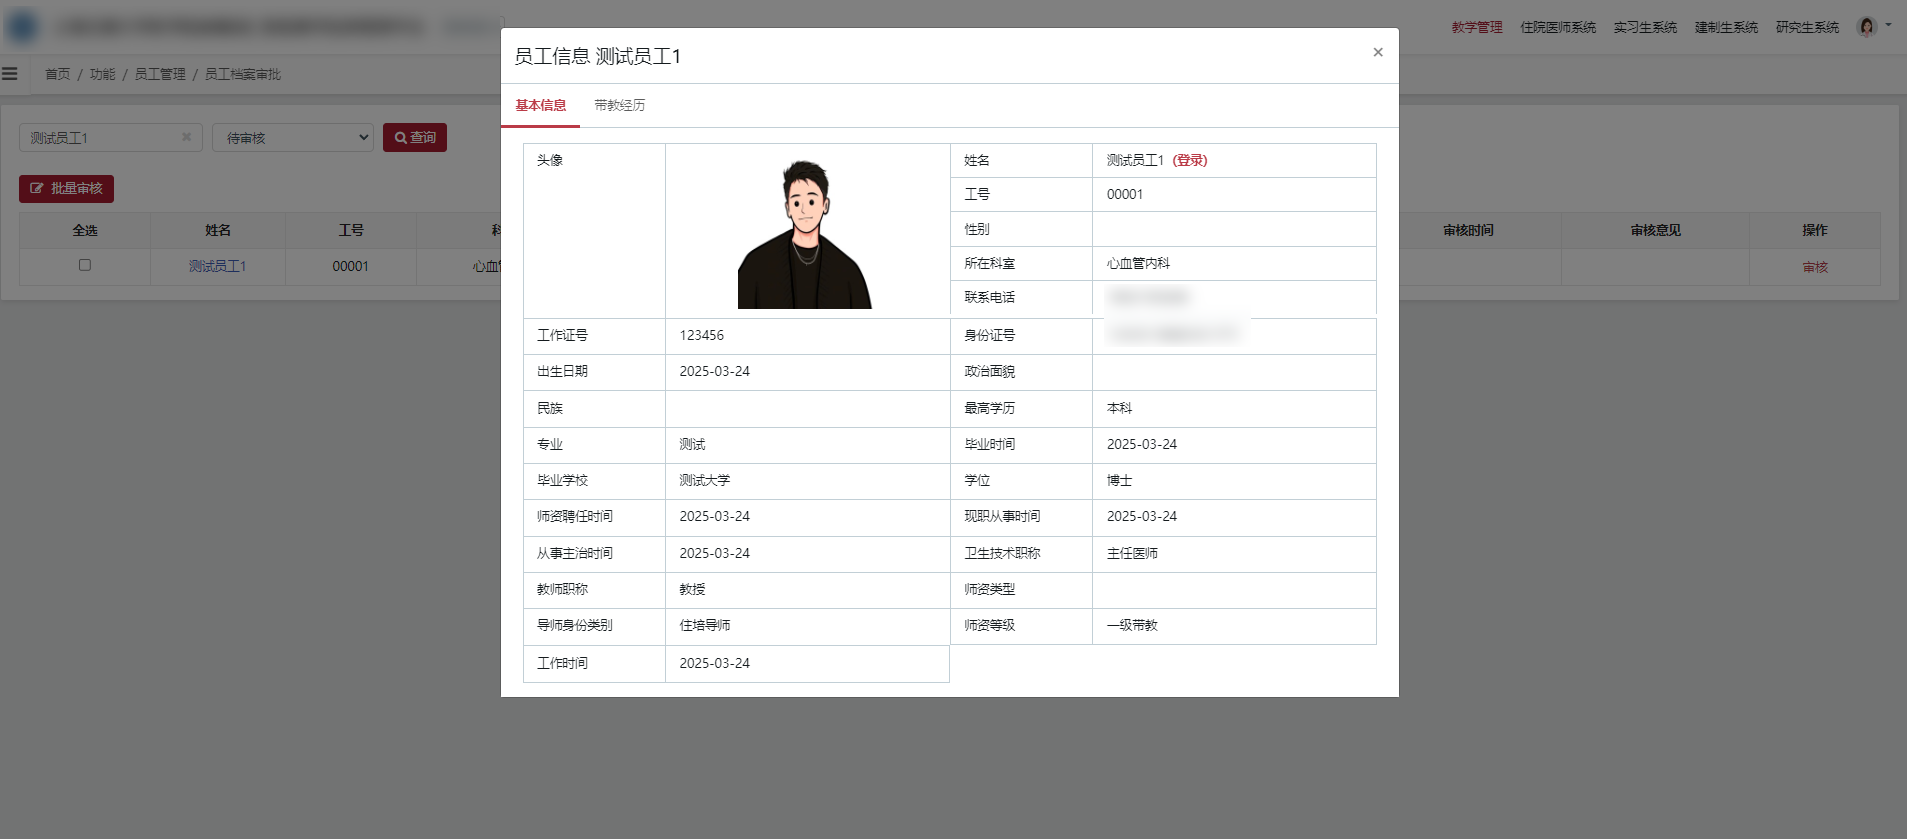1907x839 pixels.
Task: Expand the 待审核 status dropdown
Action: (292, 138)
